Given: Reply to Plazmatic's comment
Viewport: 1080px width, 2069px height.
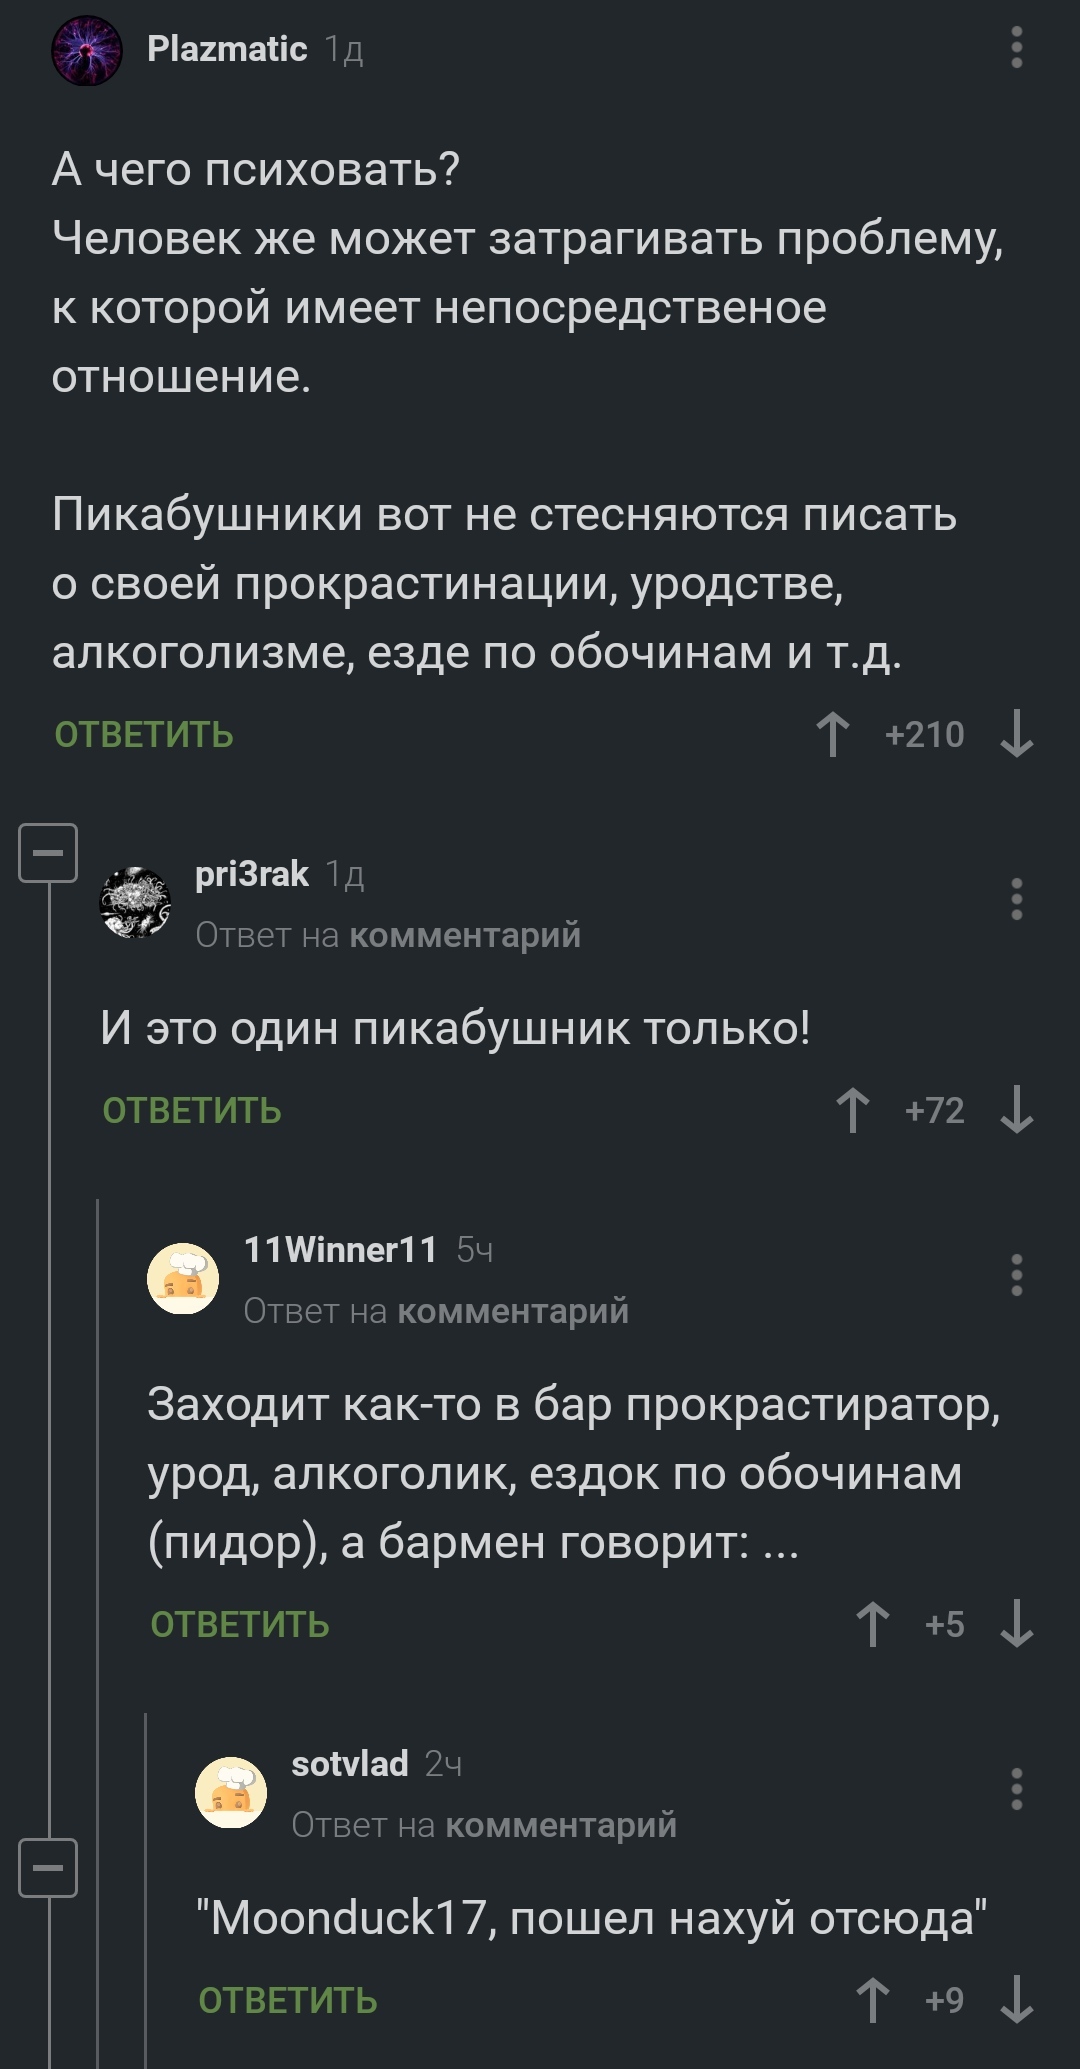Looking at the screenshot, I should pyautogui.click(x=144, y=735).
